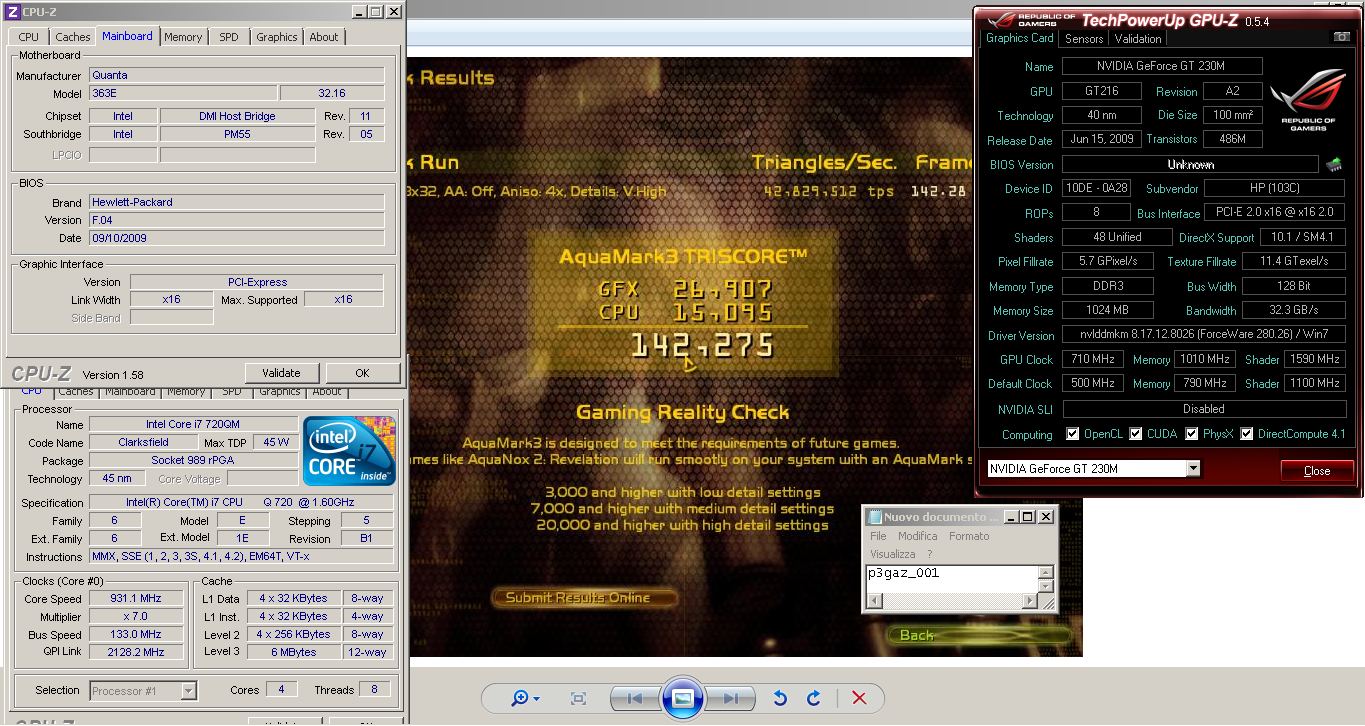Switch to the Caches tab in CPU-Z
1365x726 pixels.
click(73, 37)
